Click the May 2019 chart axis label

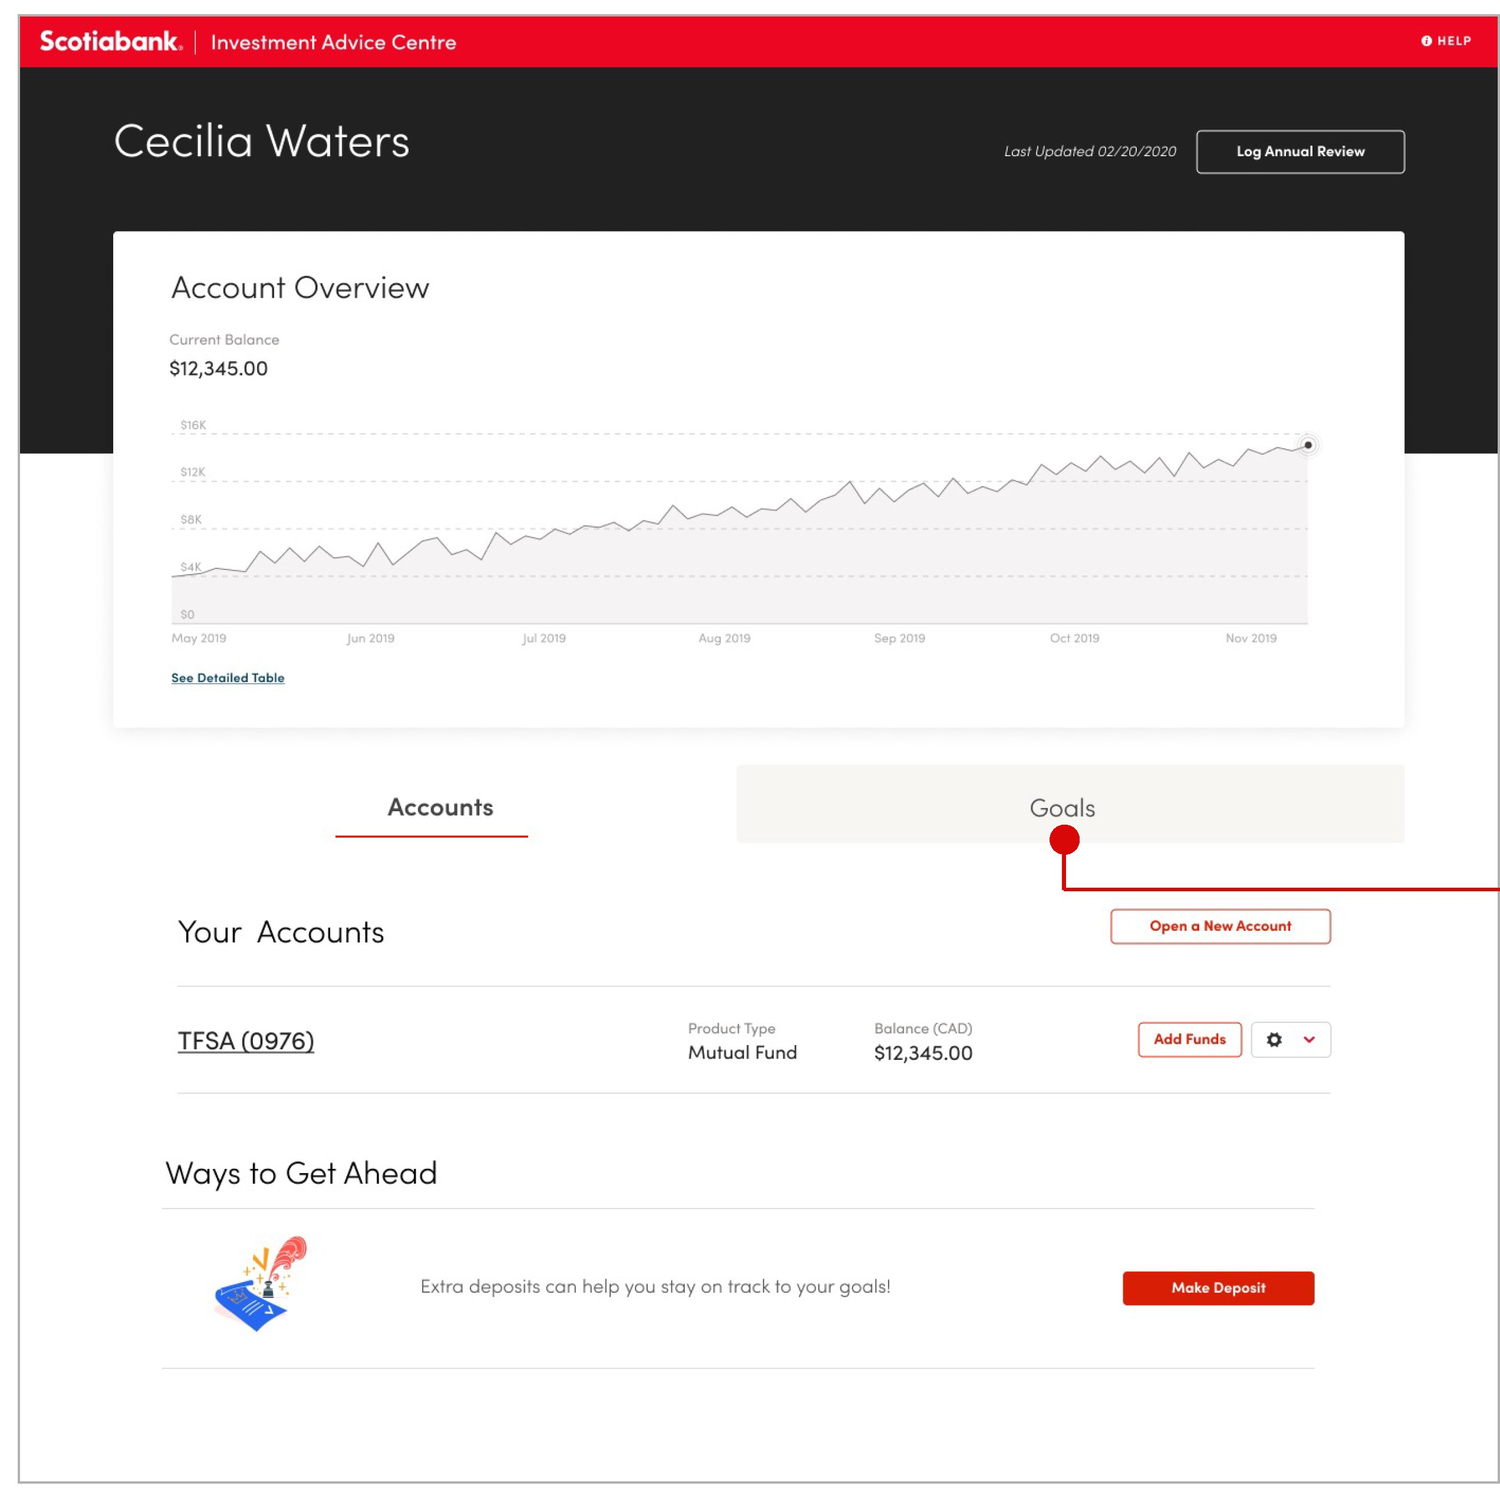tap(199, 638)
